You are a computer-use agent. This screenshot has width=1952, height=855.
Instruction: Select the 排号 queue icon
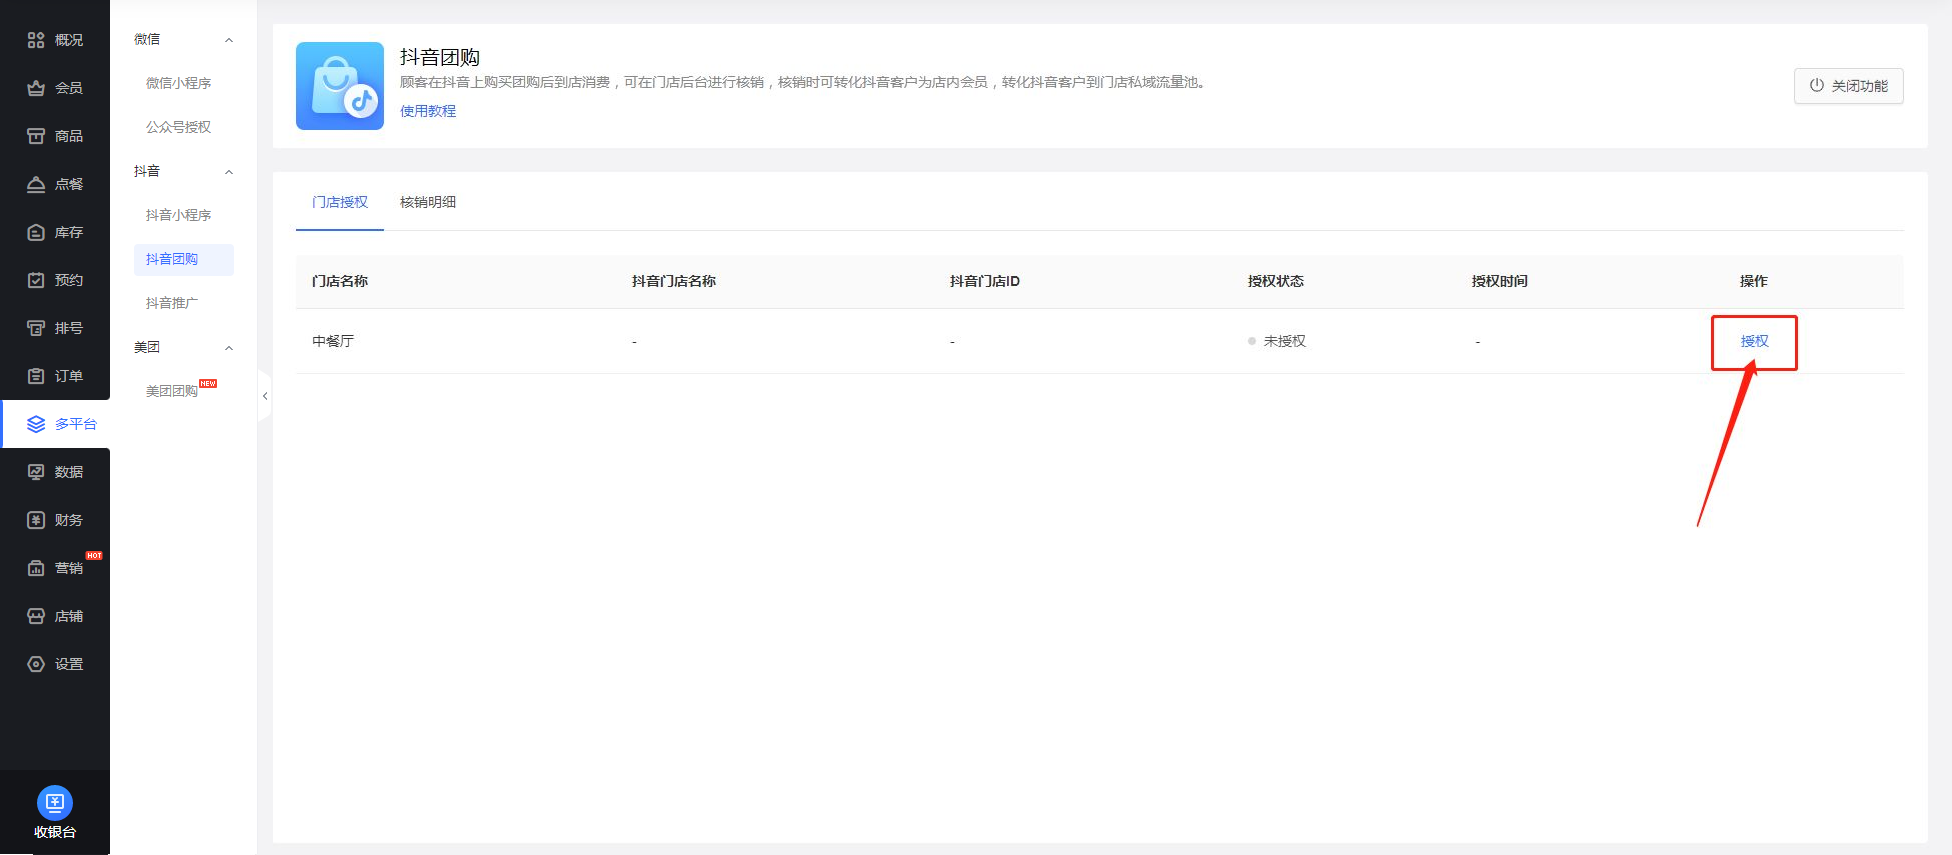[x=36, y=328]
